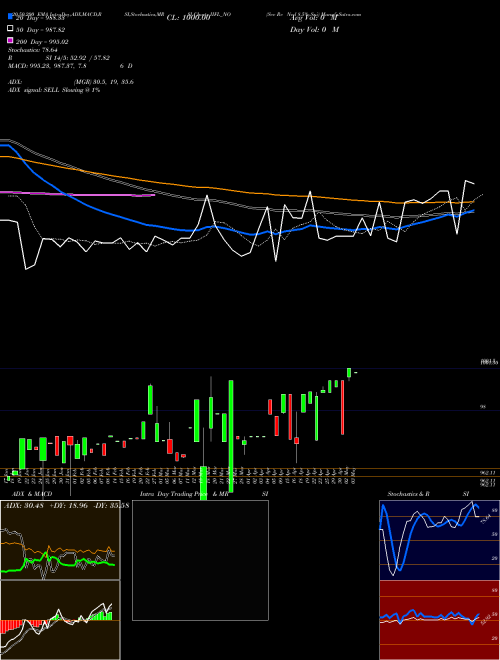Click the red RSI chart panel
Image resolution: width=500 pixels, height=660 pixels.
(x=439, y=620)
